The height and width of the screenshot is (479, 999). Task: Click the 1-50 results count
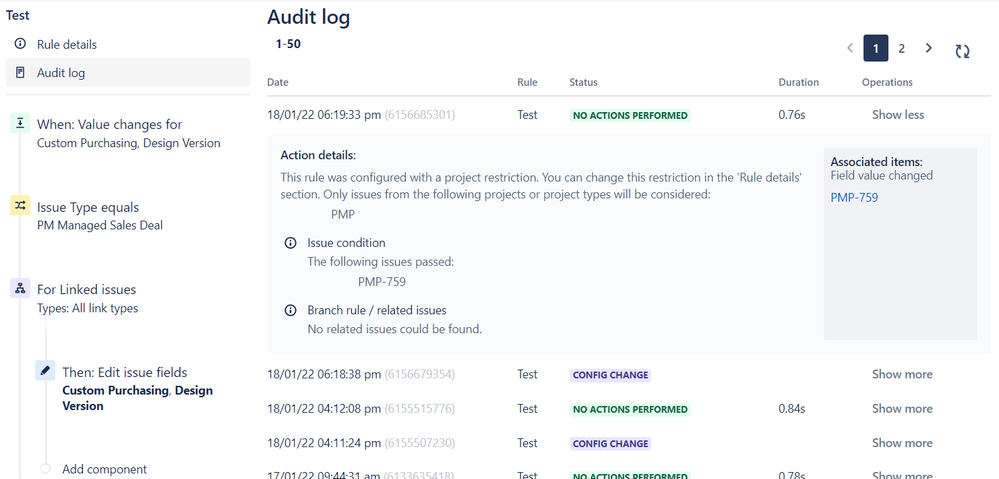pyautogui.click(x=288, y=44)
